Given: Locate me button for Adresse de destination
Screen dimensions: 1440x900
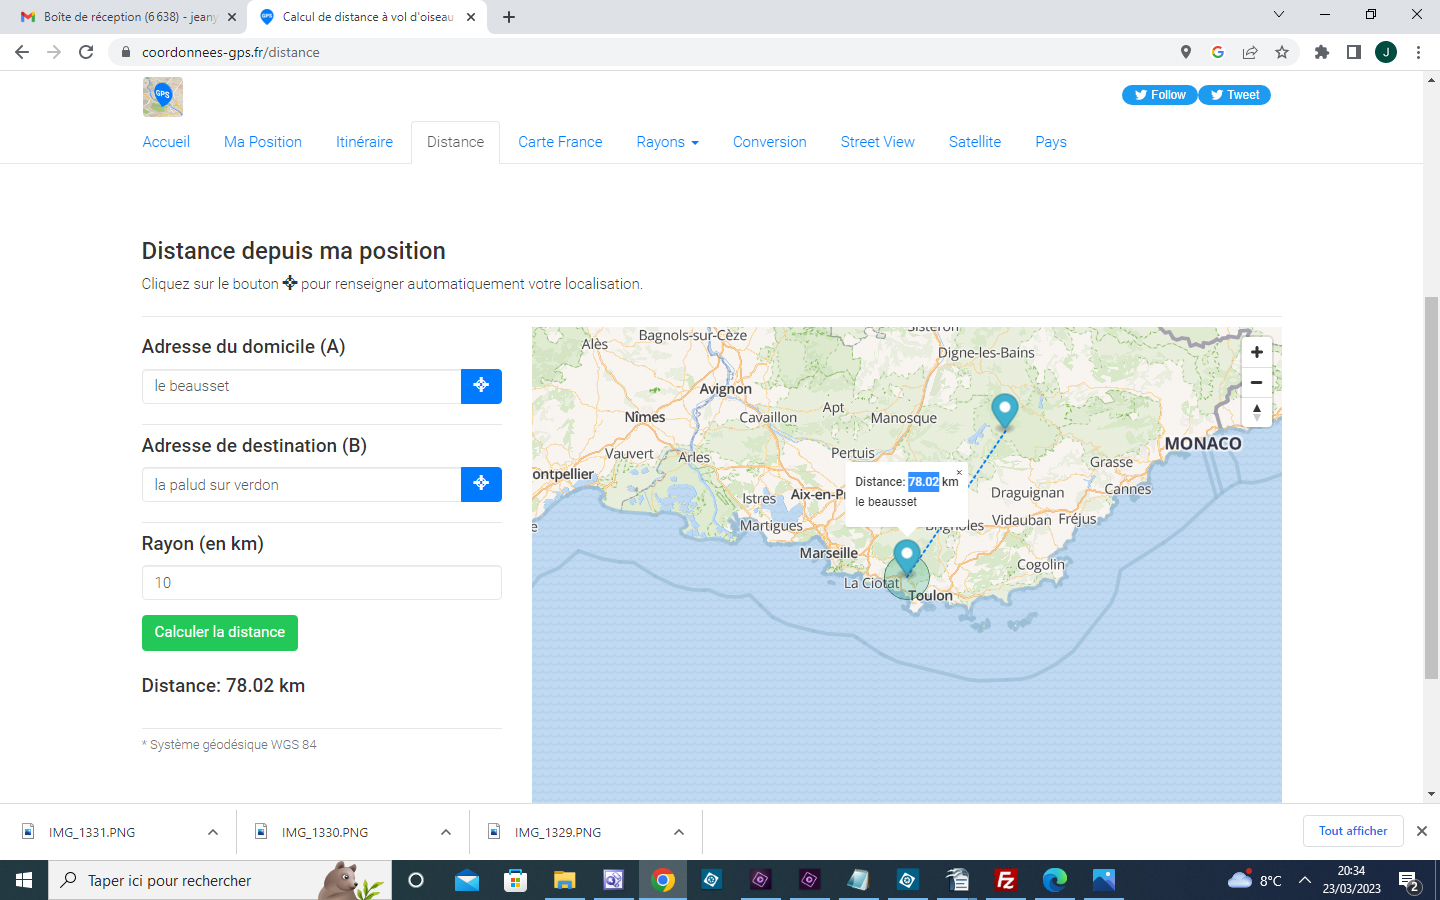Looking at the screenshot, I should pos(481,484).
